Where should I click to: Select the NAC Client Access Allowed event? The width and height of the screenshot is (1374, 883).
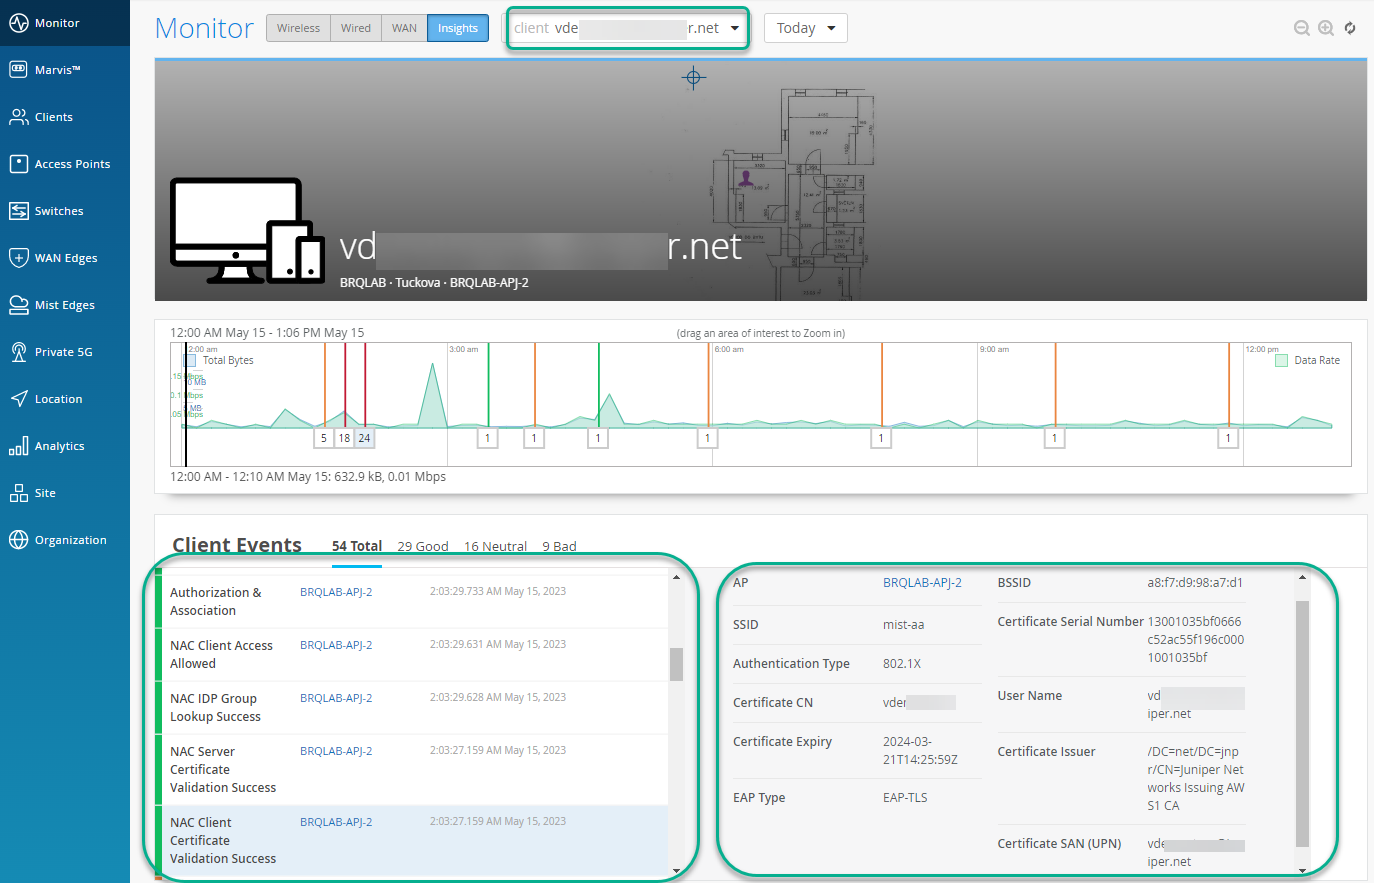pyautogui.click(x=221, y=654)
